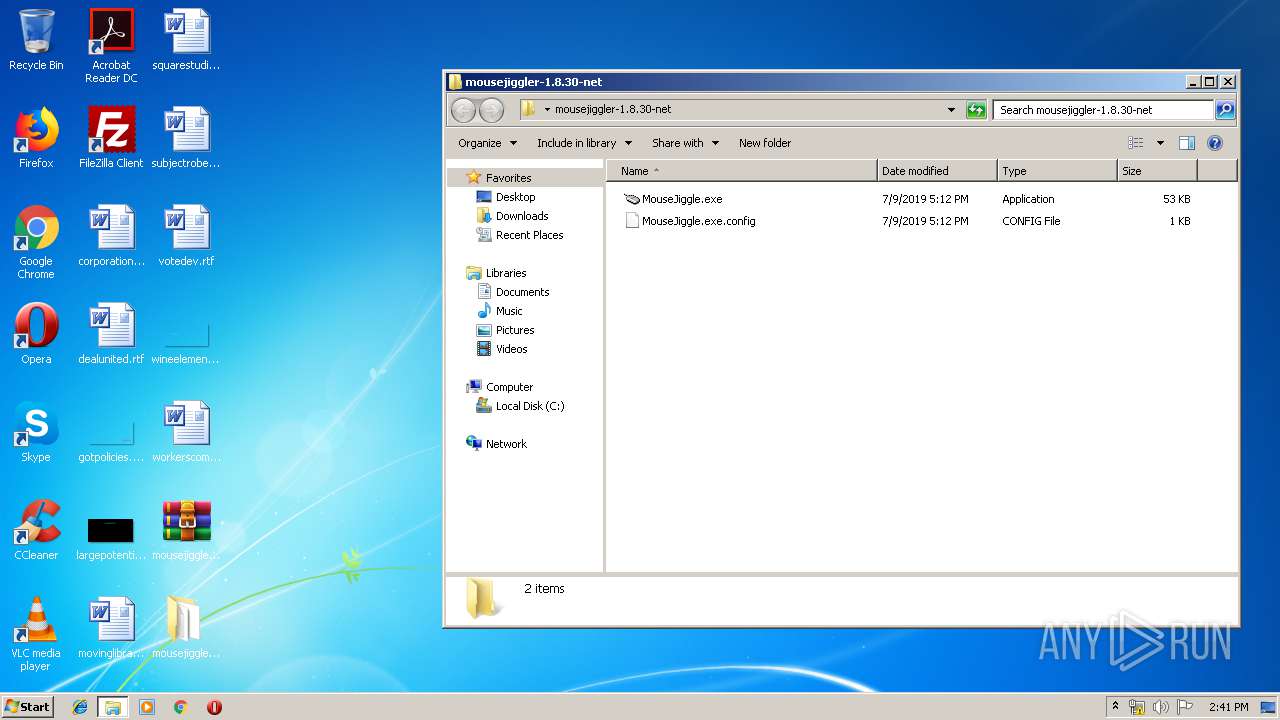Open Skype desktop shortcut
1280x720 pixels.
pyautogui.click(x=36, y=432)
